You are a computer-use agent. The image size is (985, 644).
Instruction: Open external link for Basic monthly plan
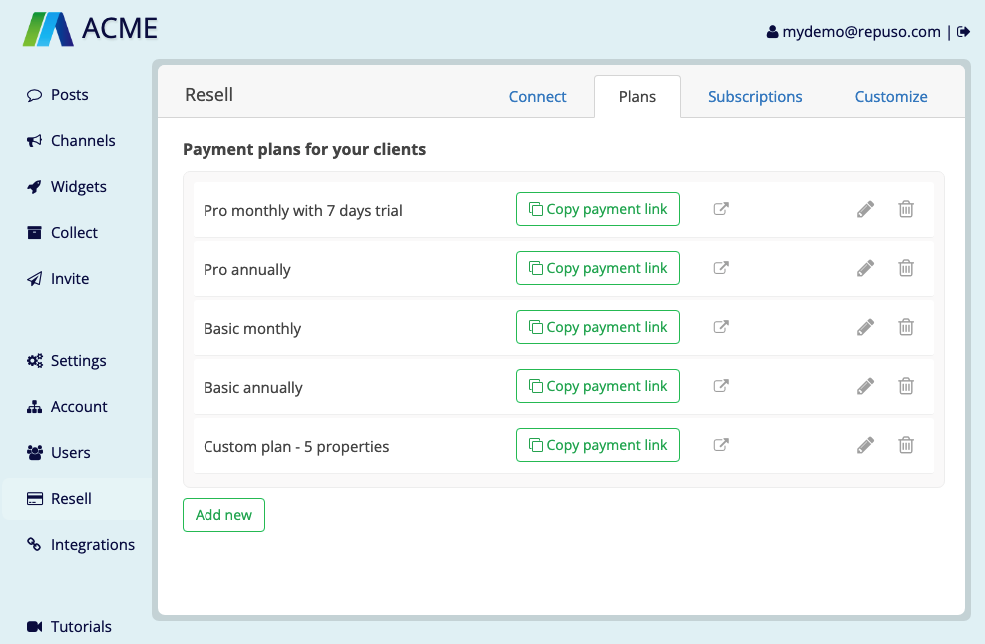pyautogui.click(x=721, y=327)
